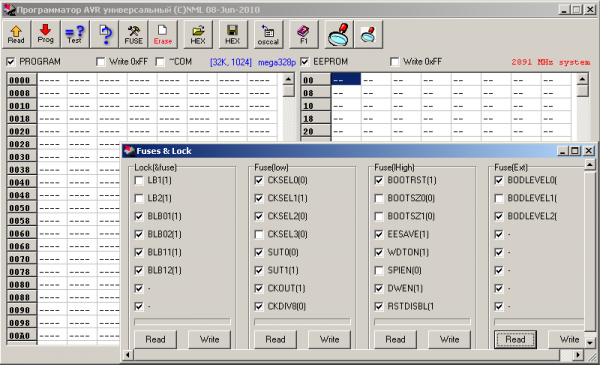
Task: Click the large magnifier toolbar icon
Action: pyautogui.click(x=339, y=34)
